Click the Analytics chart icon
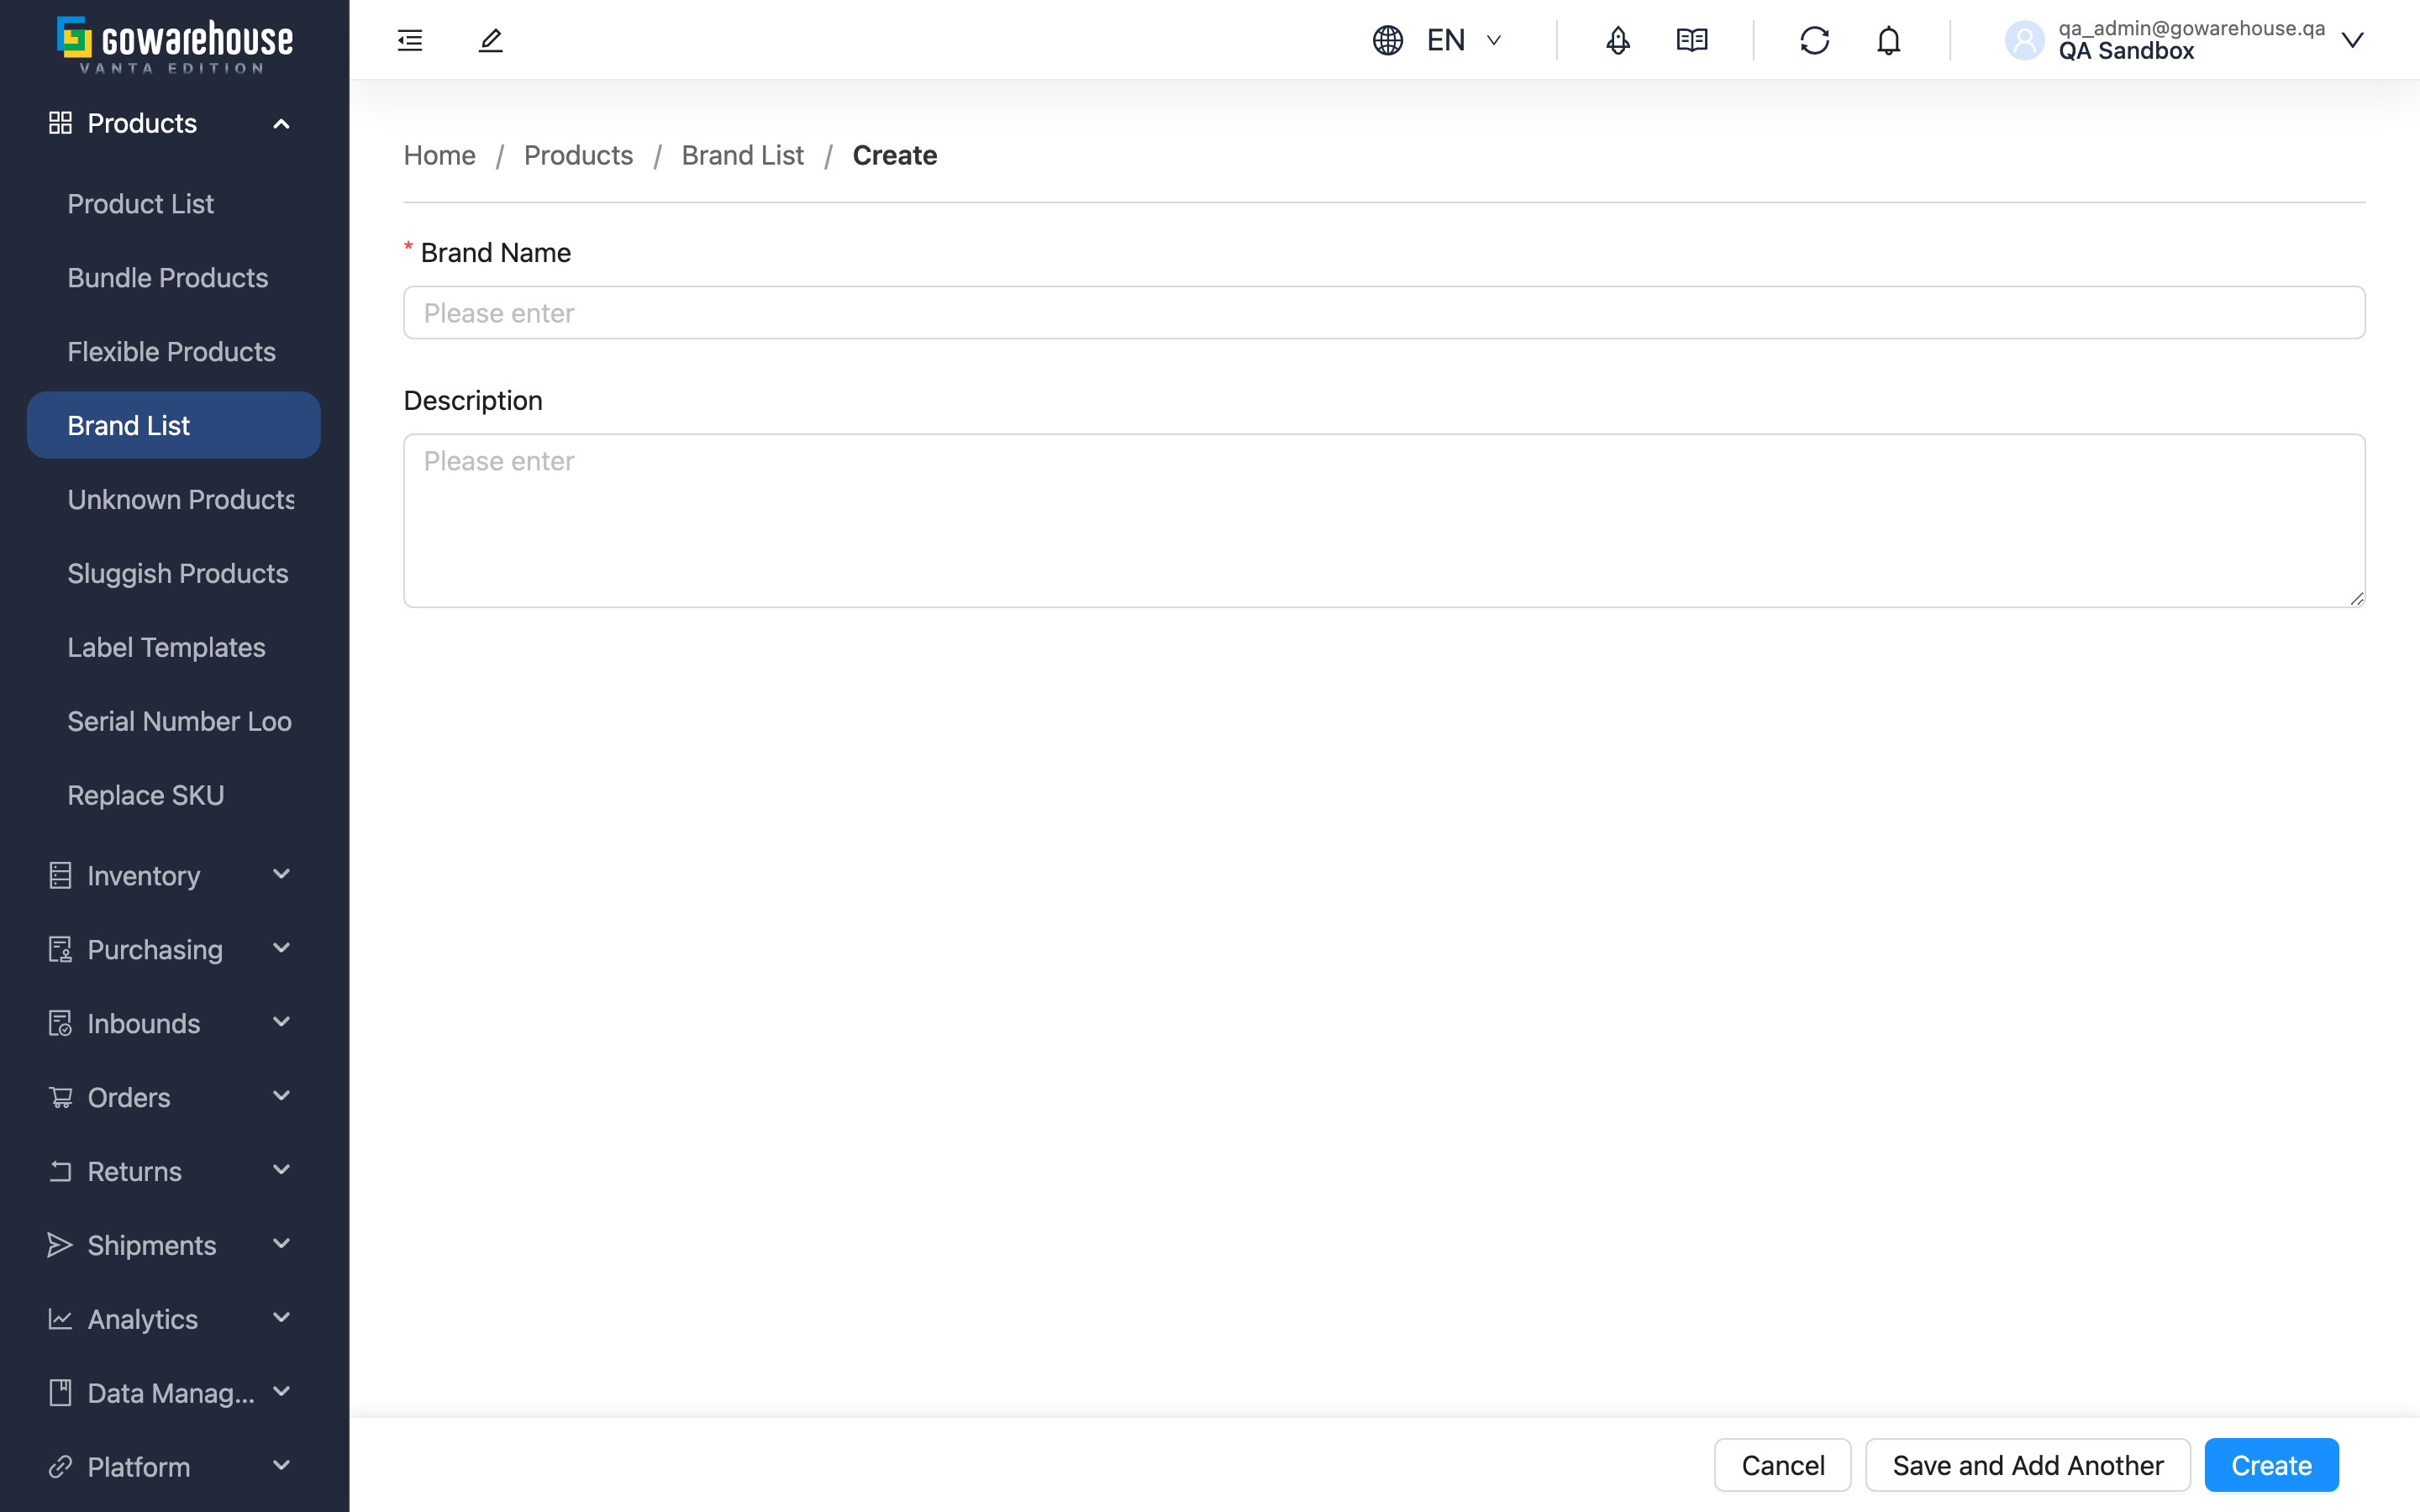Image resolution: width=2420 pixels, height=1512 pixels. [x=60, y=1319]
